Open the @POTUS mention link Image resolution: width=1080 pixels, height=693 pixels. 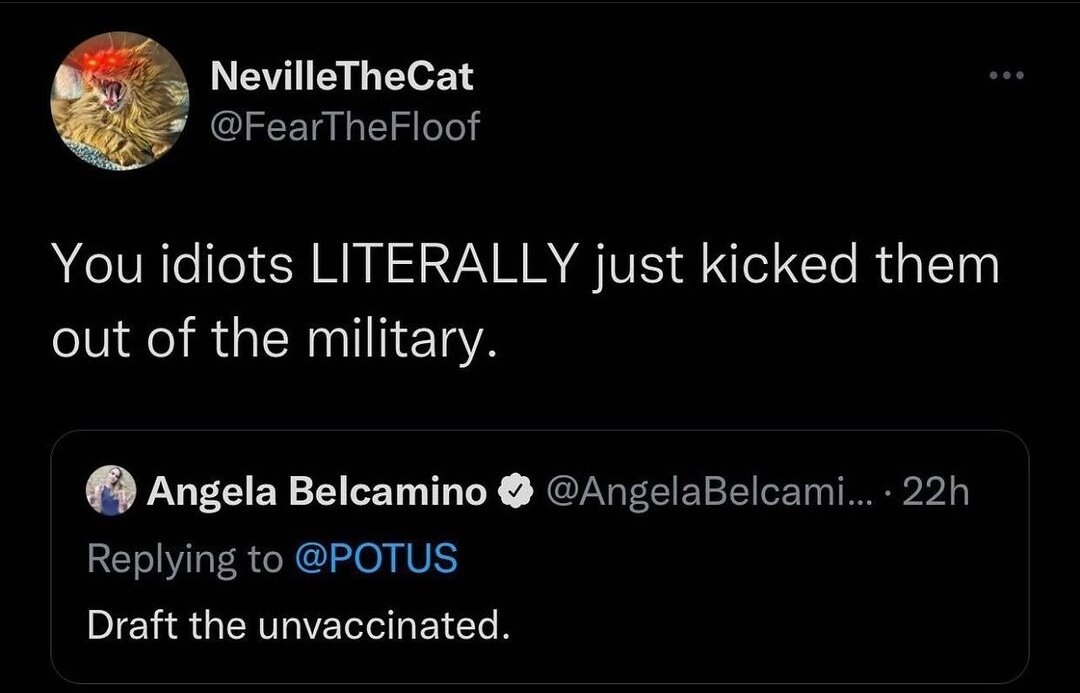click(x=378, y=559)
